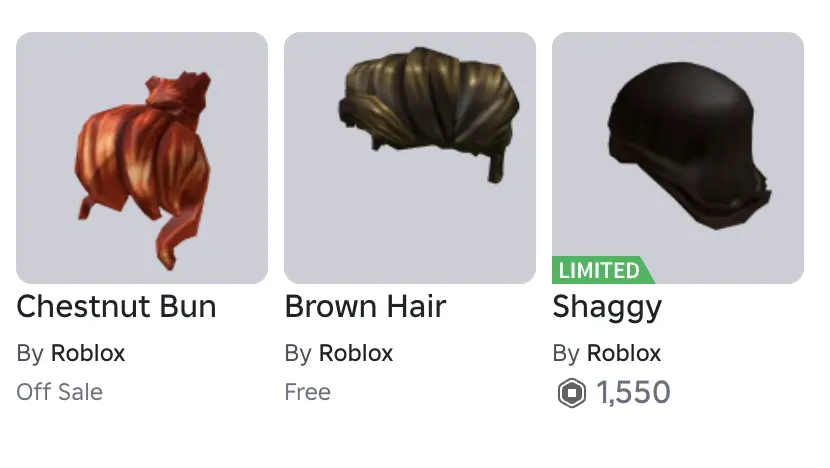Click the 'By' text under Chestnut Bun

coord(30,354)
